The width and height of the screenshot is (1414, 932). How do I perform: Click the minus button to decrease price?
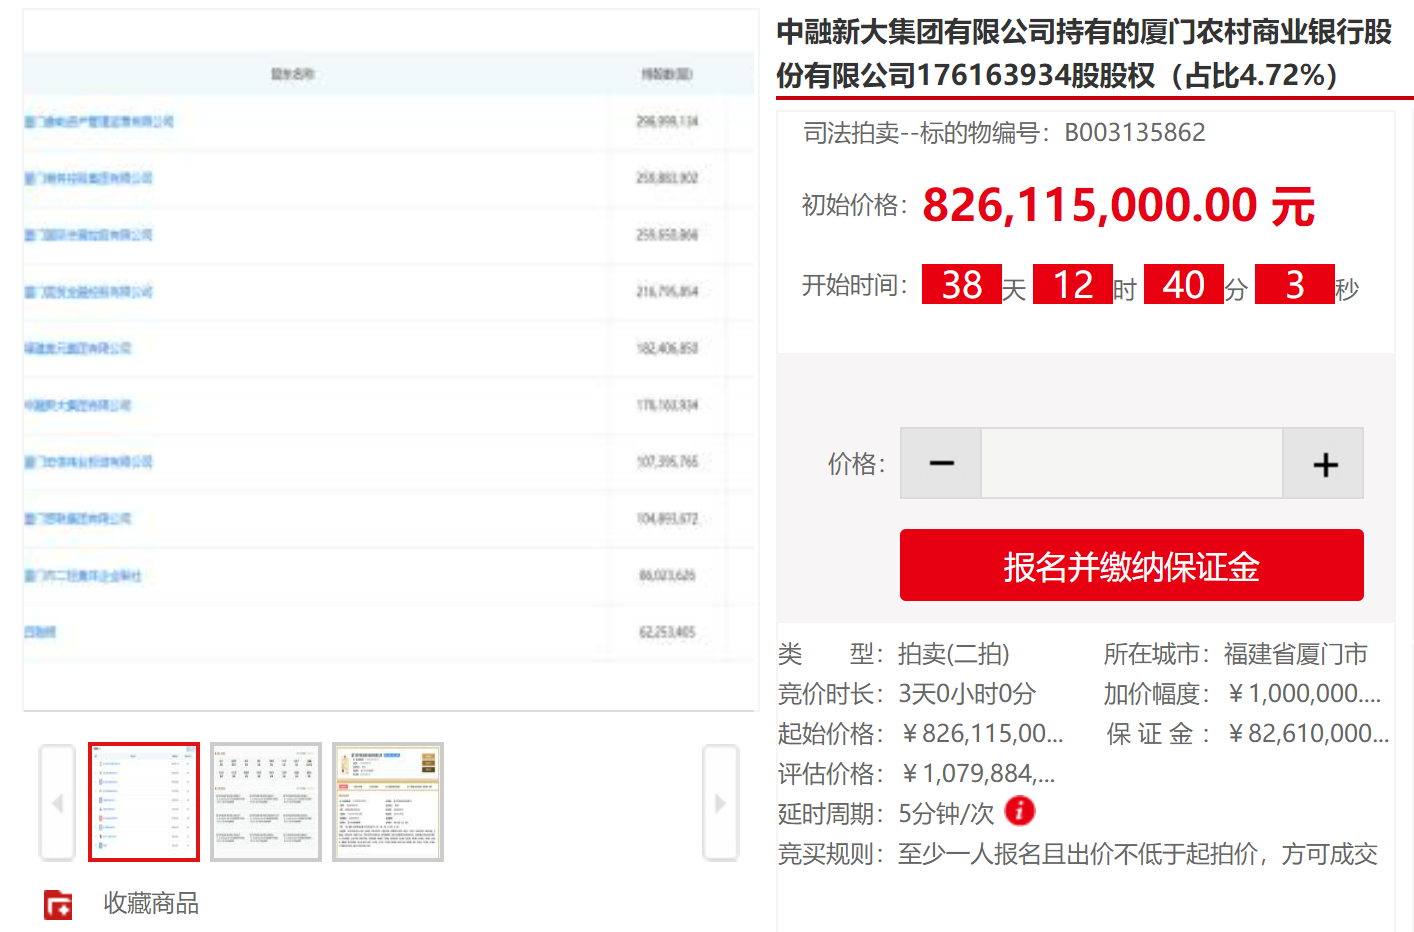click(941, 464)
